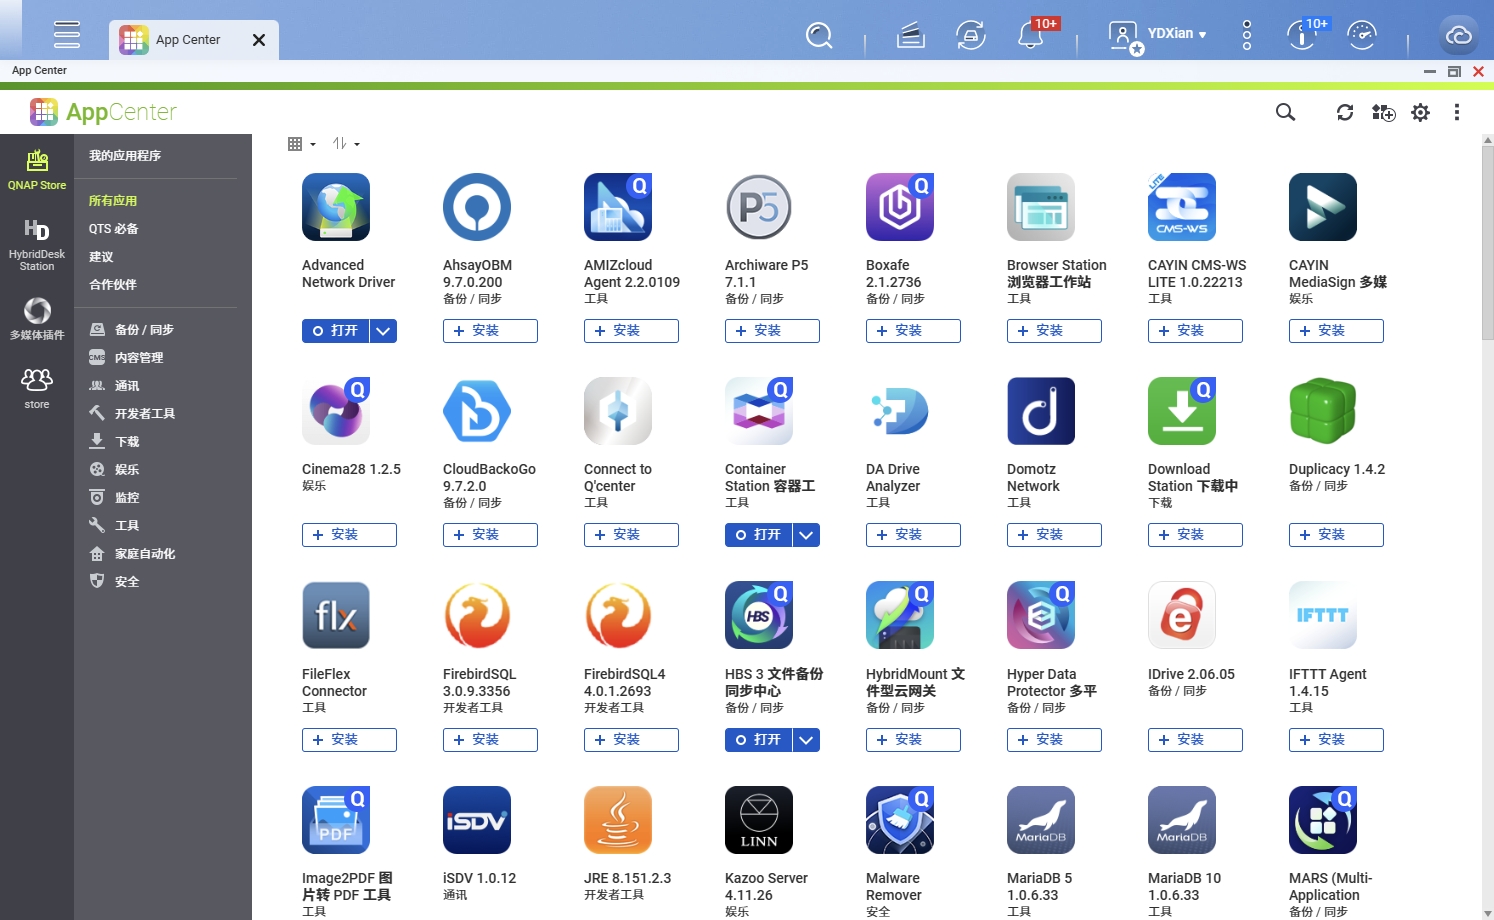Open the YDXian user account dropdown
1494x920 pixels.
[x=1158, y=35]
